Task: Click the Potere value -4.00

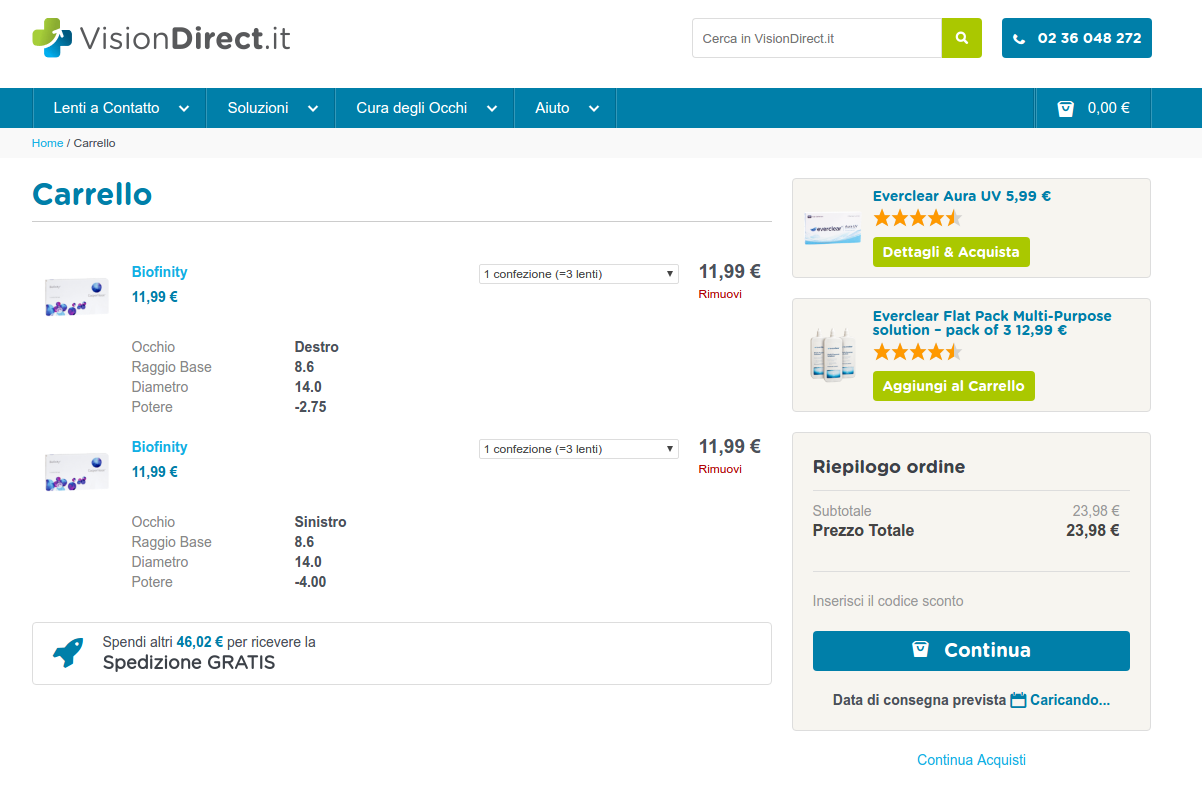Action: 311,582
